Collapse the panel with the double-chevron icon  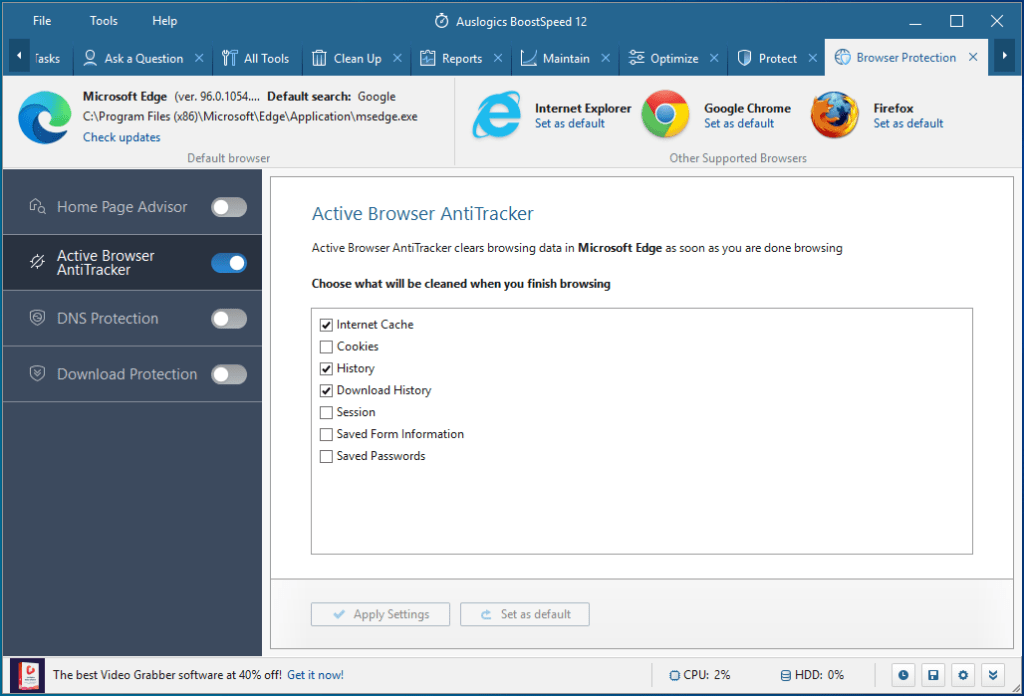[x=992, y=675]
